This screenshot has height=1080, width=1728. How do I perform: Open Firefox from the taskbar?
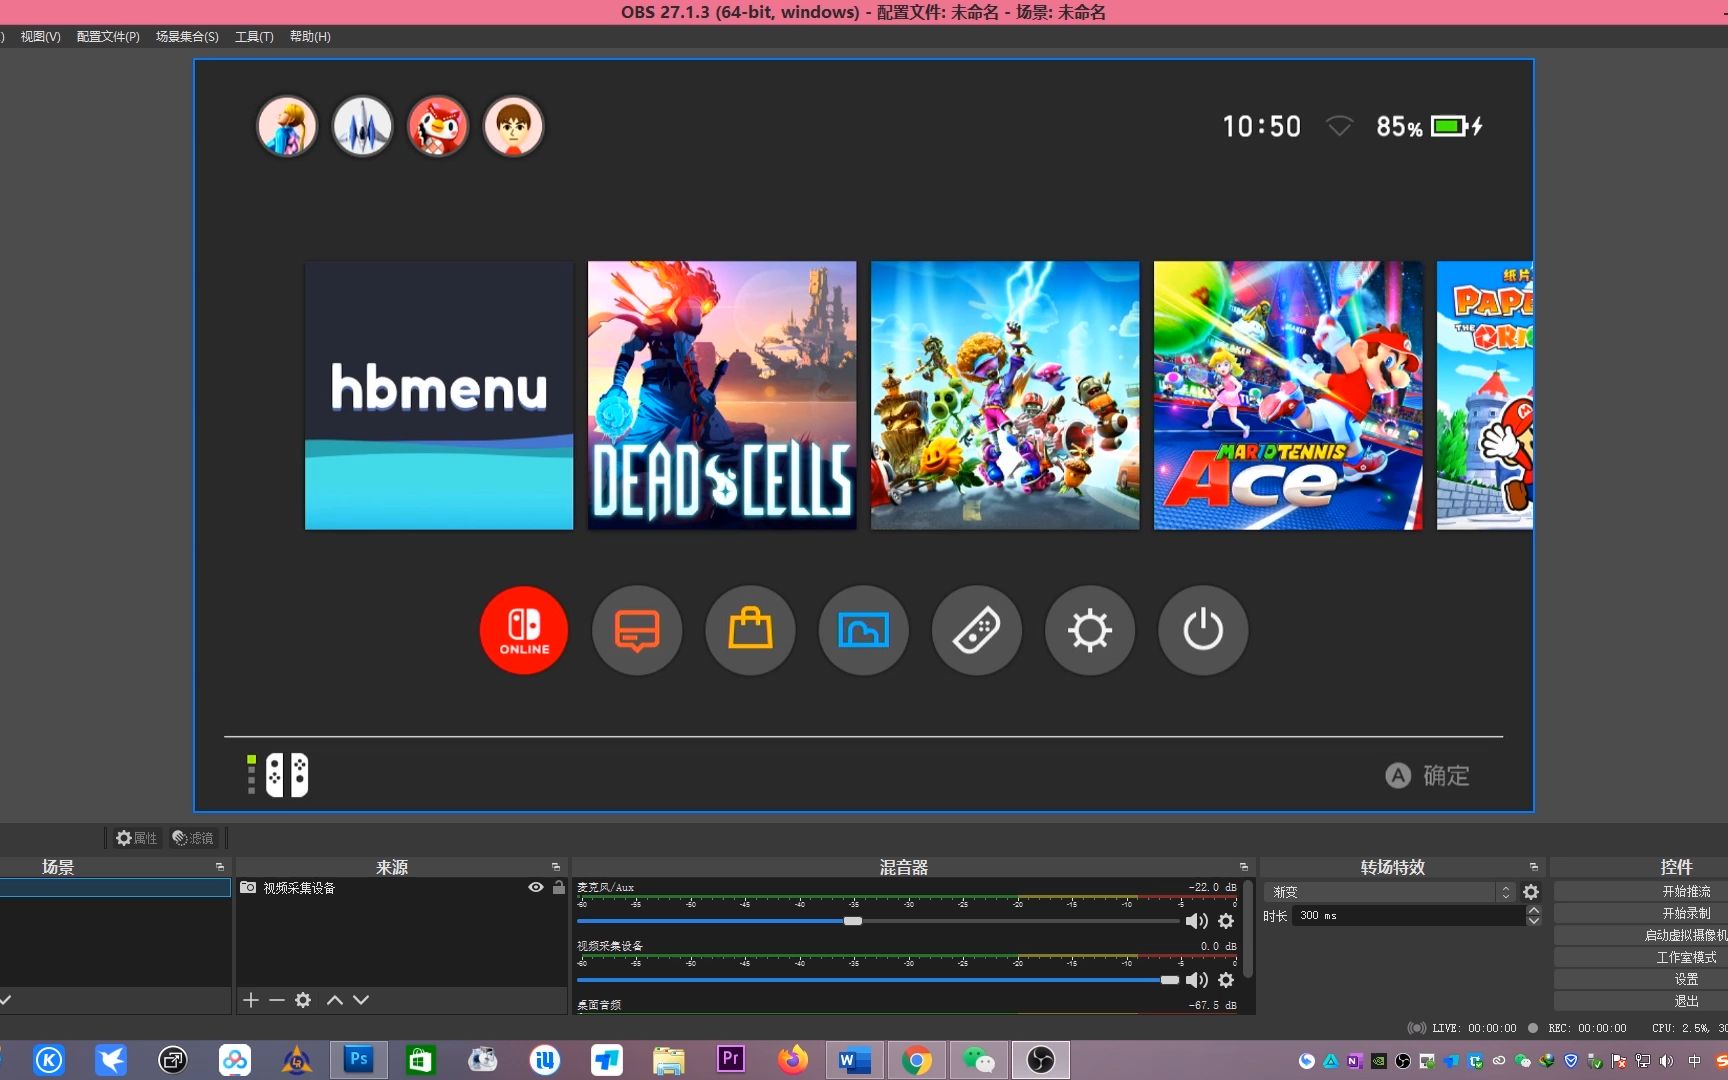pos(793,1060)
